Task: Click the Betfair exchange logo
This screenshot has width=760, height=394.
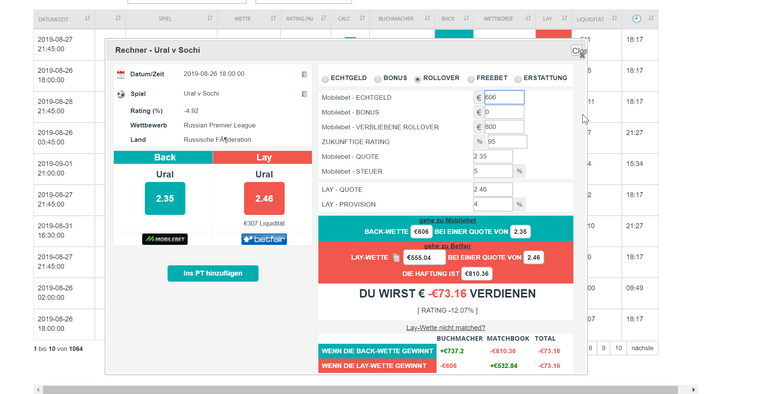Action: pyautogui.click(x=264, y=239)
